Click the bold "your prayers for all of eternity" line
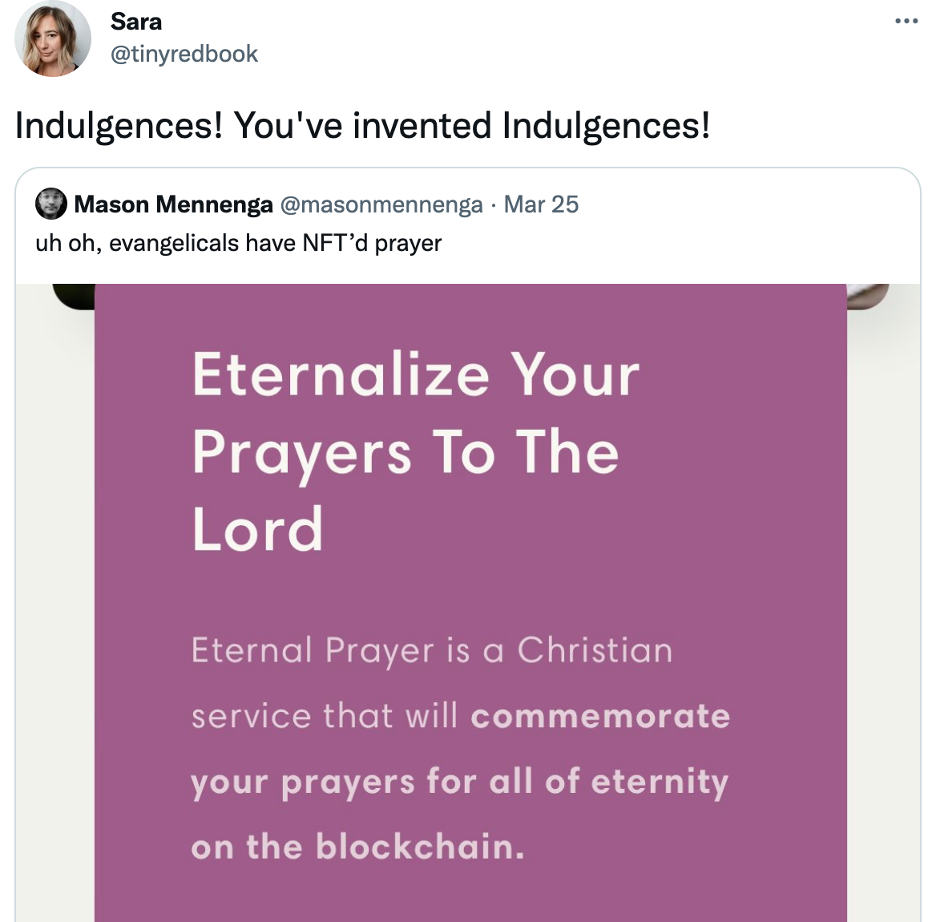 [x=459, y=781]
